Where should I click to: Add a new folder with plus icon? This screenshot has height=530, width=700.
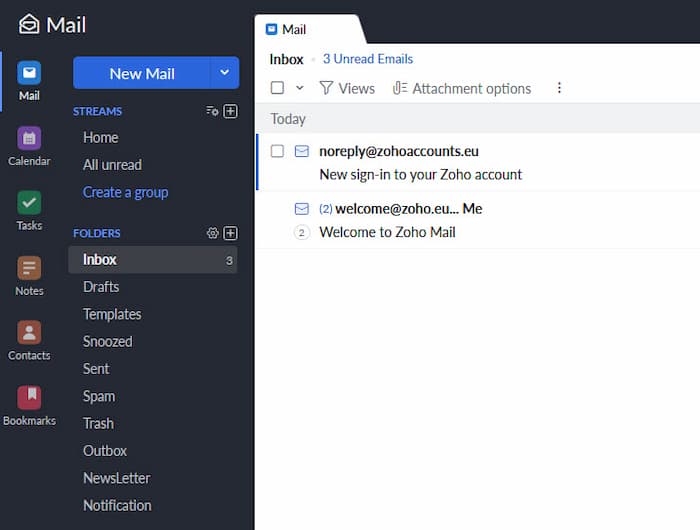coord(231,233)
